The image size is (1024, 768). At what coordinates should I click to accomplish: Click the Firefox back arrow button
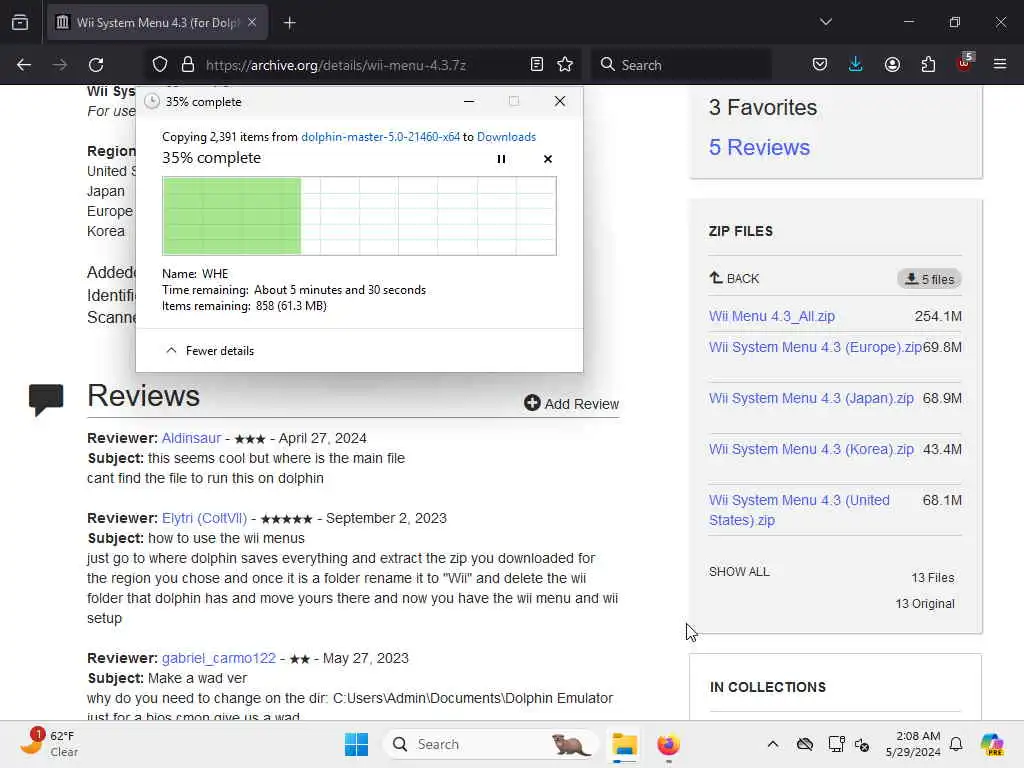[x=24, y=65]
